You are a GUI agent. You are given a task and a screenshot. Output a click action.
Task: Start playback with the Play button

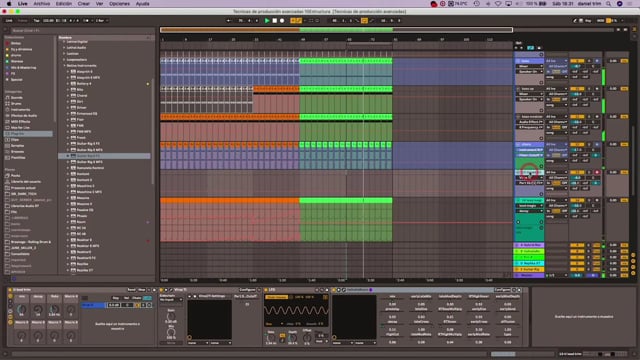[x=267, y=20]
